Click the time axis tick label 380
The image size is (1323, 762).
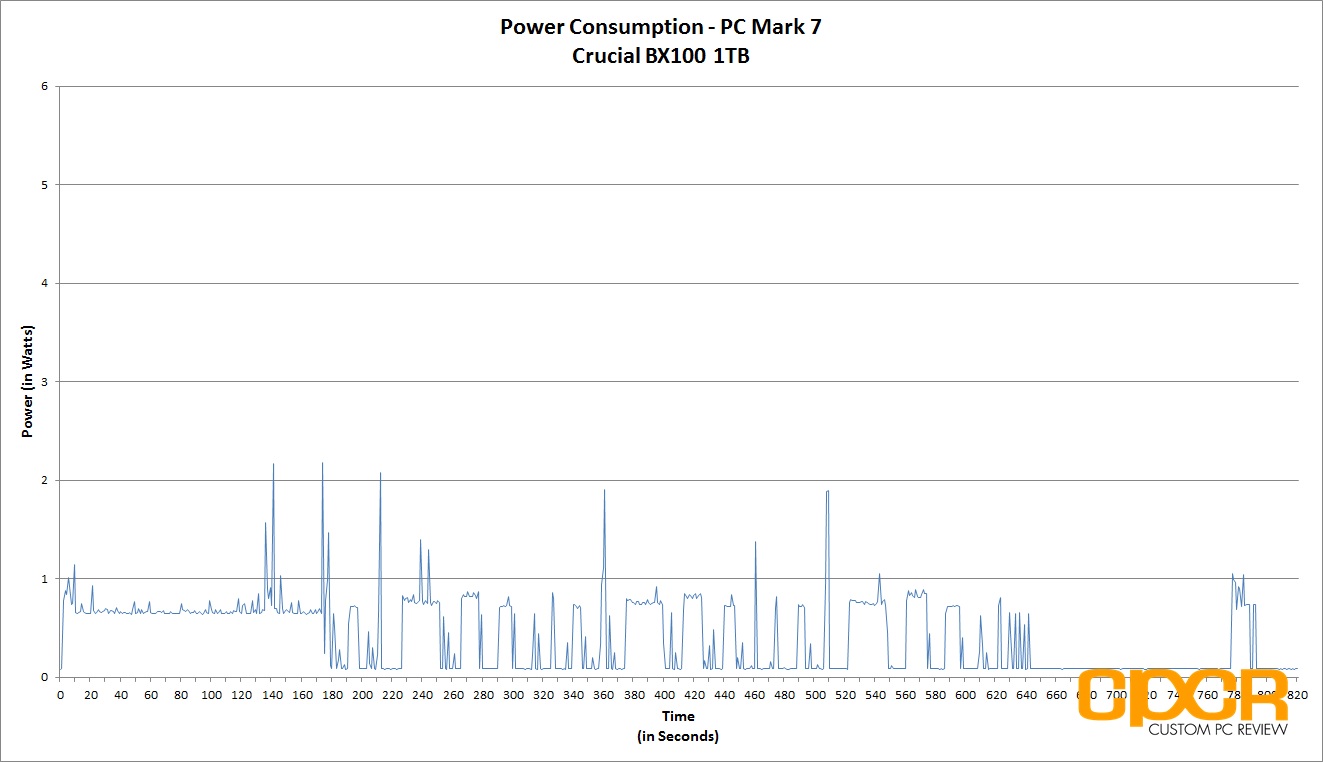coord(634,694)
